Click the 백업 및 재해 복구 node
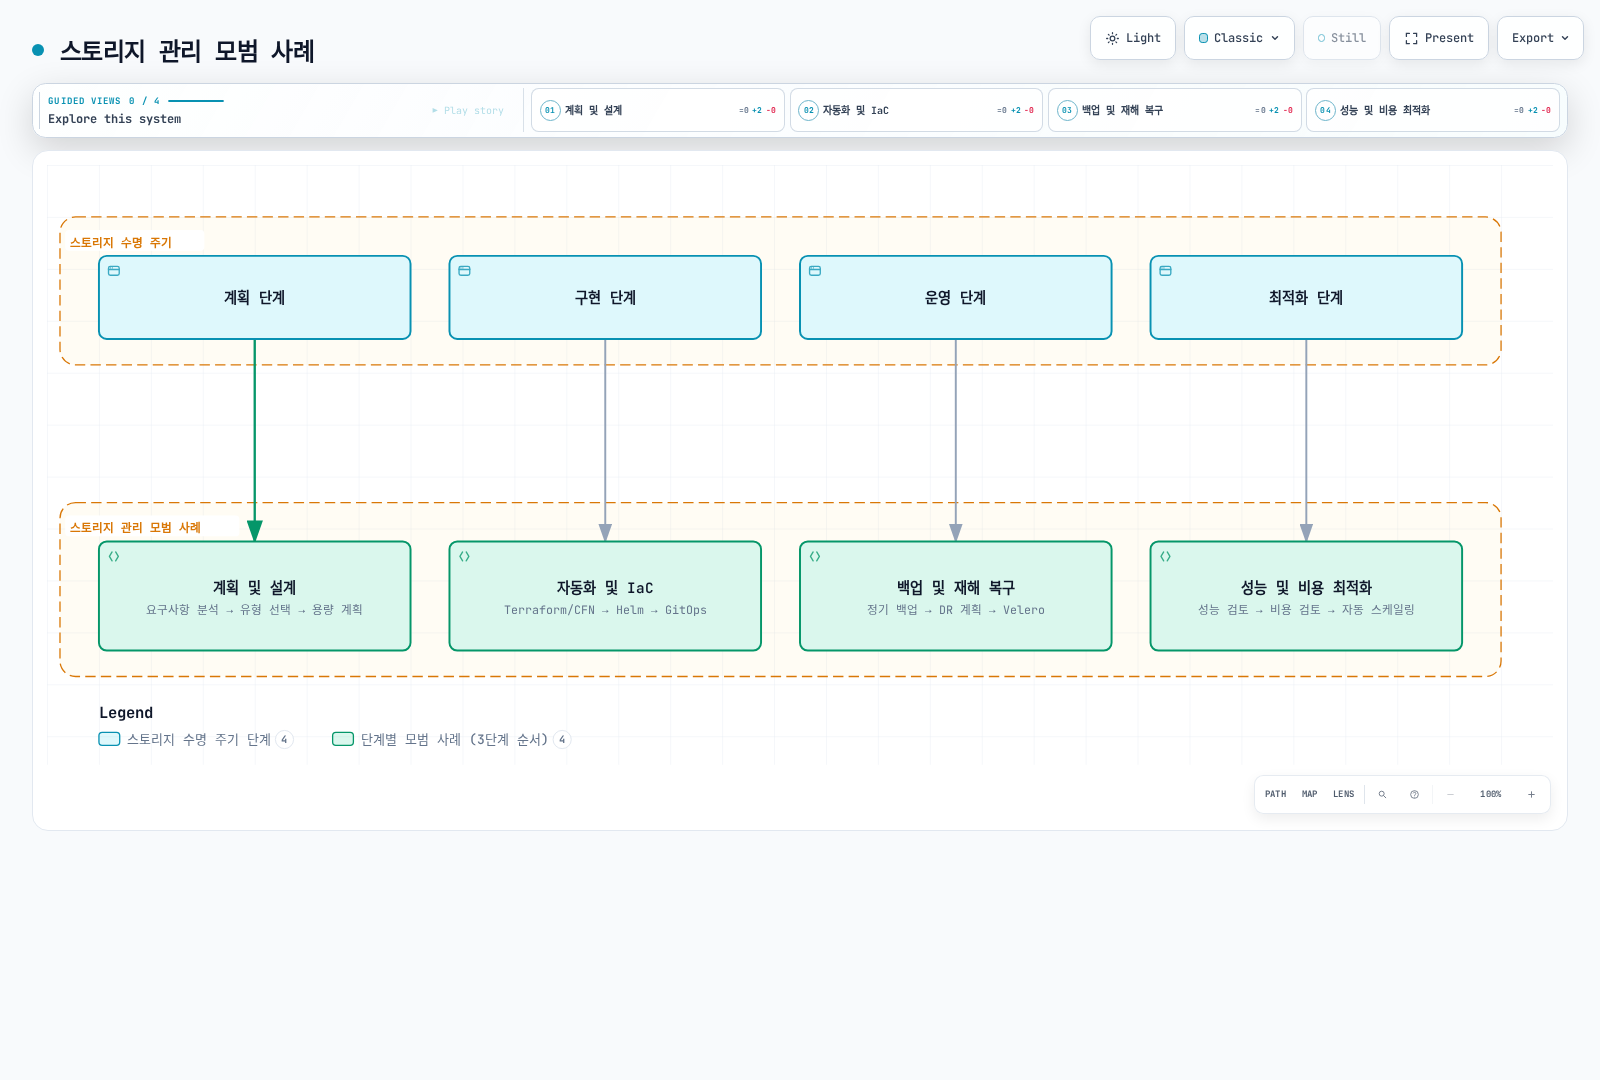 point(956,596)
